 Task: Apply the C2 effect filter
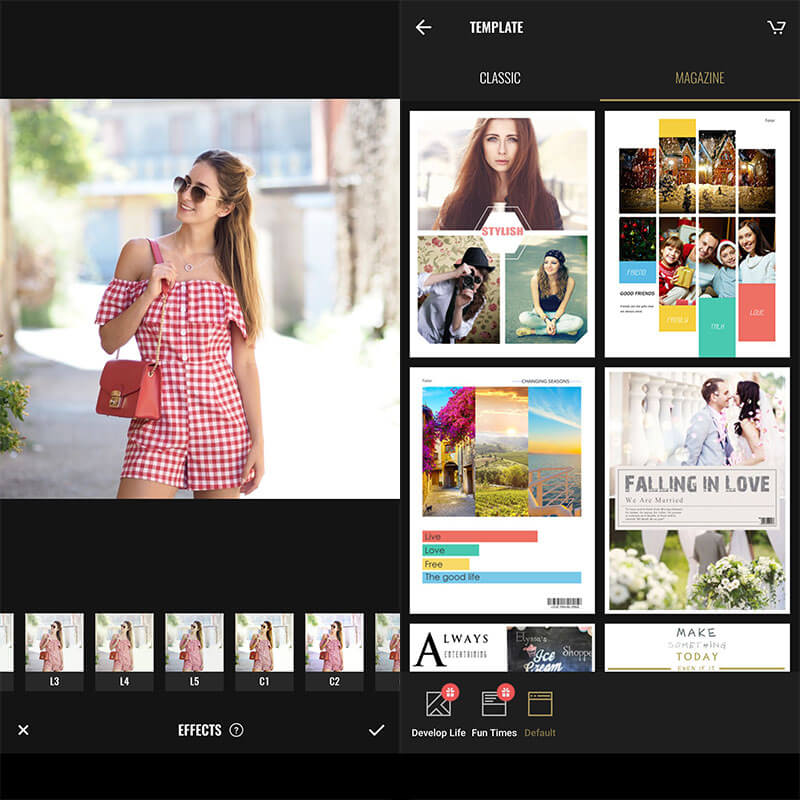(334, 650)
